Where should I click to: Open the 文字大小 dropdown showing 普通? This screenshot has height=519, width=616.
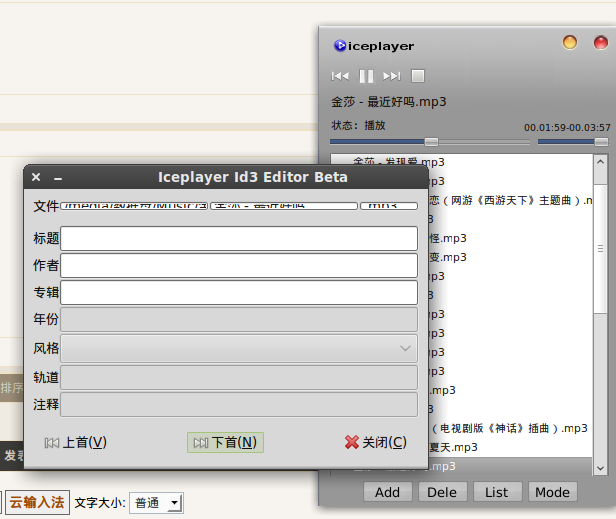(156, 503)
